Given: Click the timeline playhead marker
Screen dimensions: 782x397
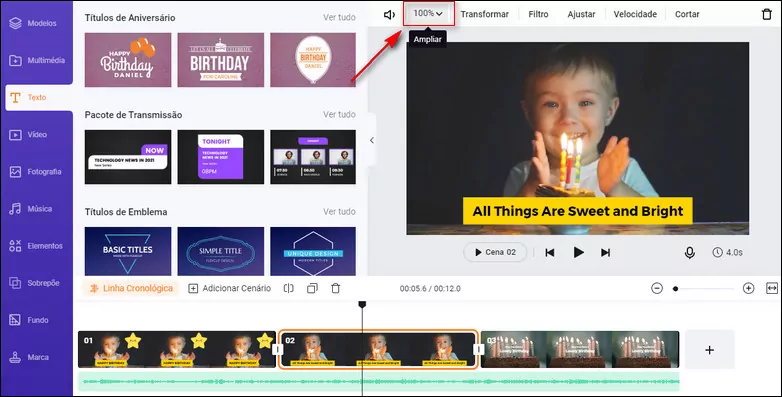Looking at the screenshot, I should (x=363, y=304).
